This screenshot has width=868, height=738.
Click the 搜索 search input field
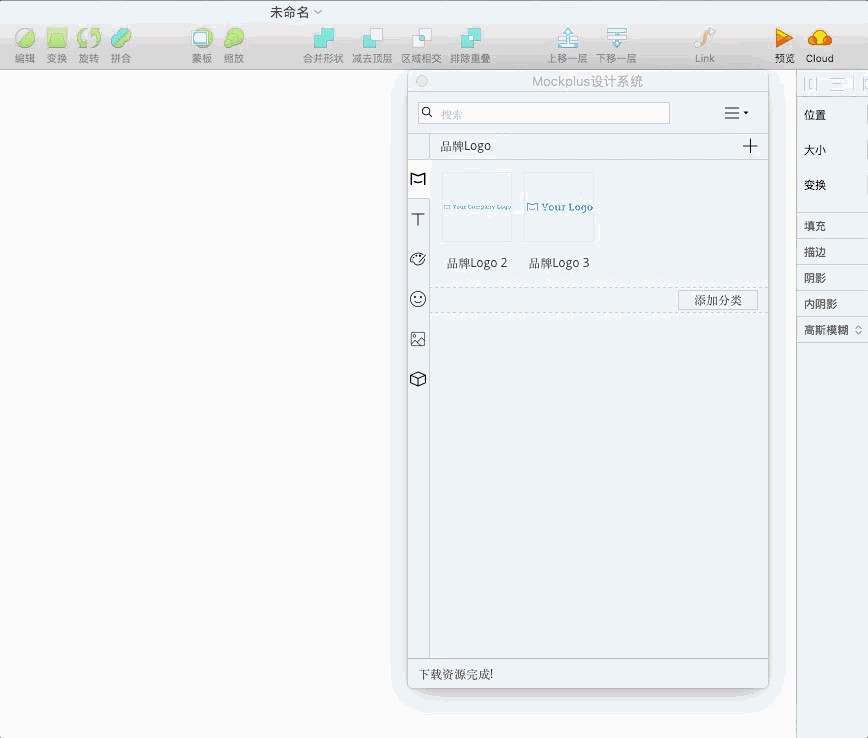point(544,113)
